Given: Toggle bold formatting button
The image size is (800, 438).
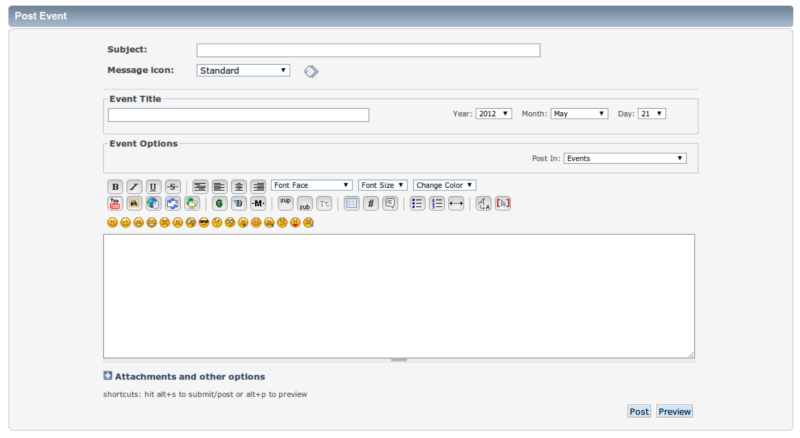Looking at the screenshot, I should [114, 186].
